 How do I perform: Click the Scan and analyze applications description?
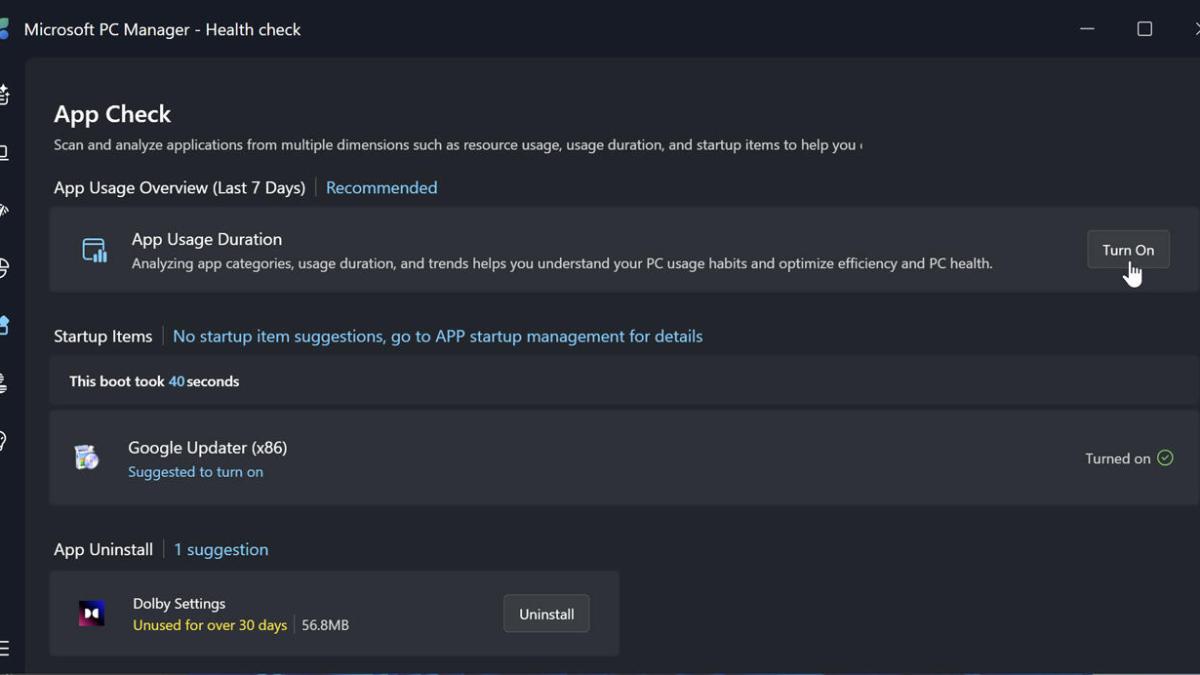pos(458,145)
